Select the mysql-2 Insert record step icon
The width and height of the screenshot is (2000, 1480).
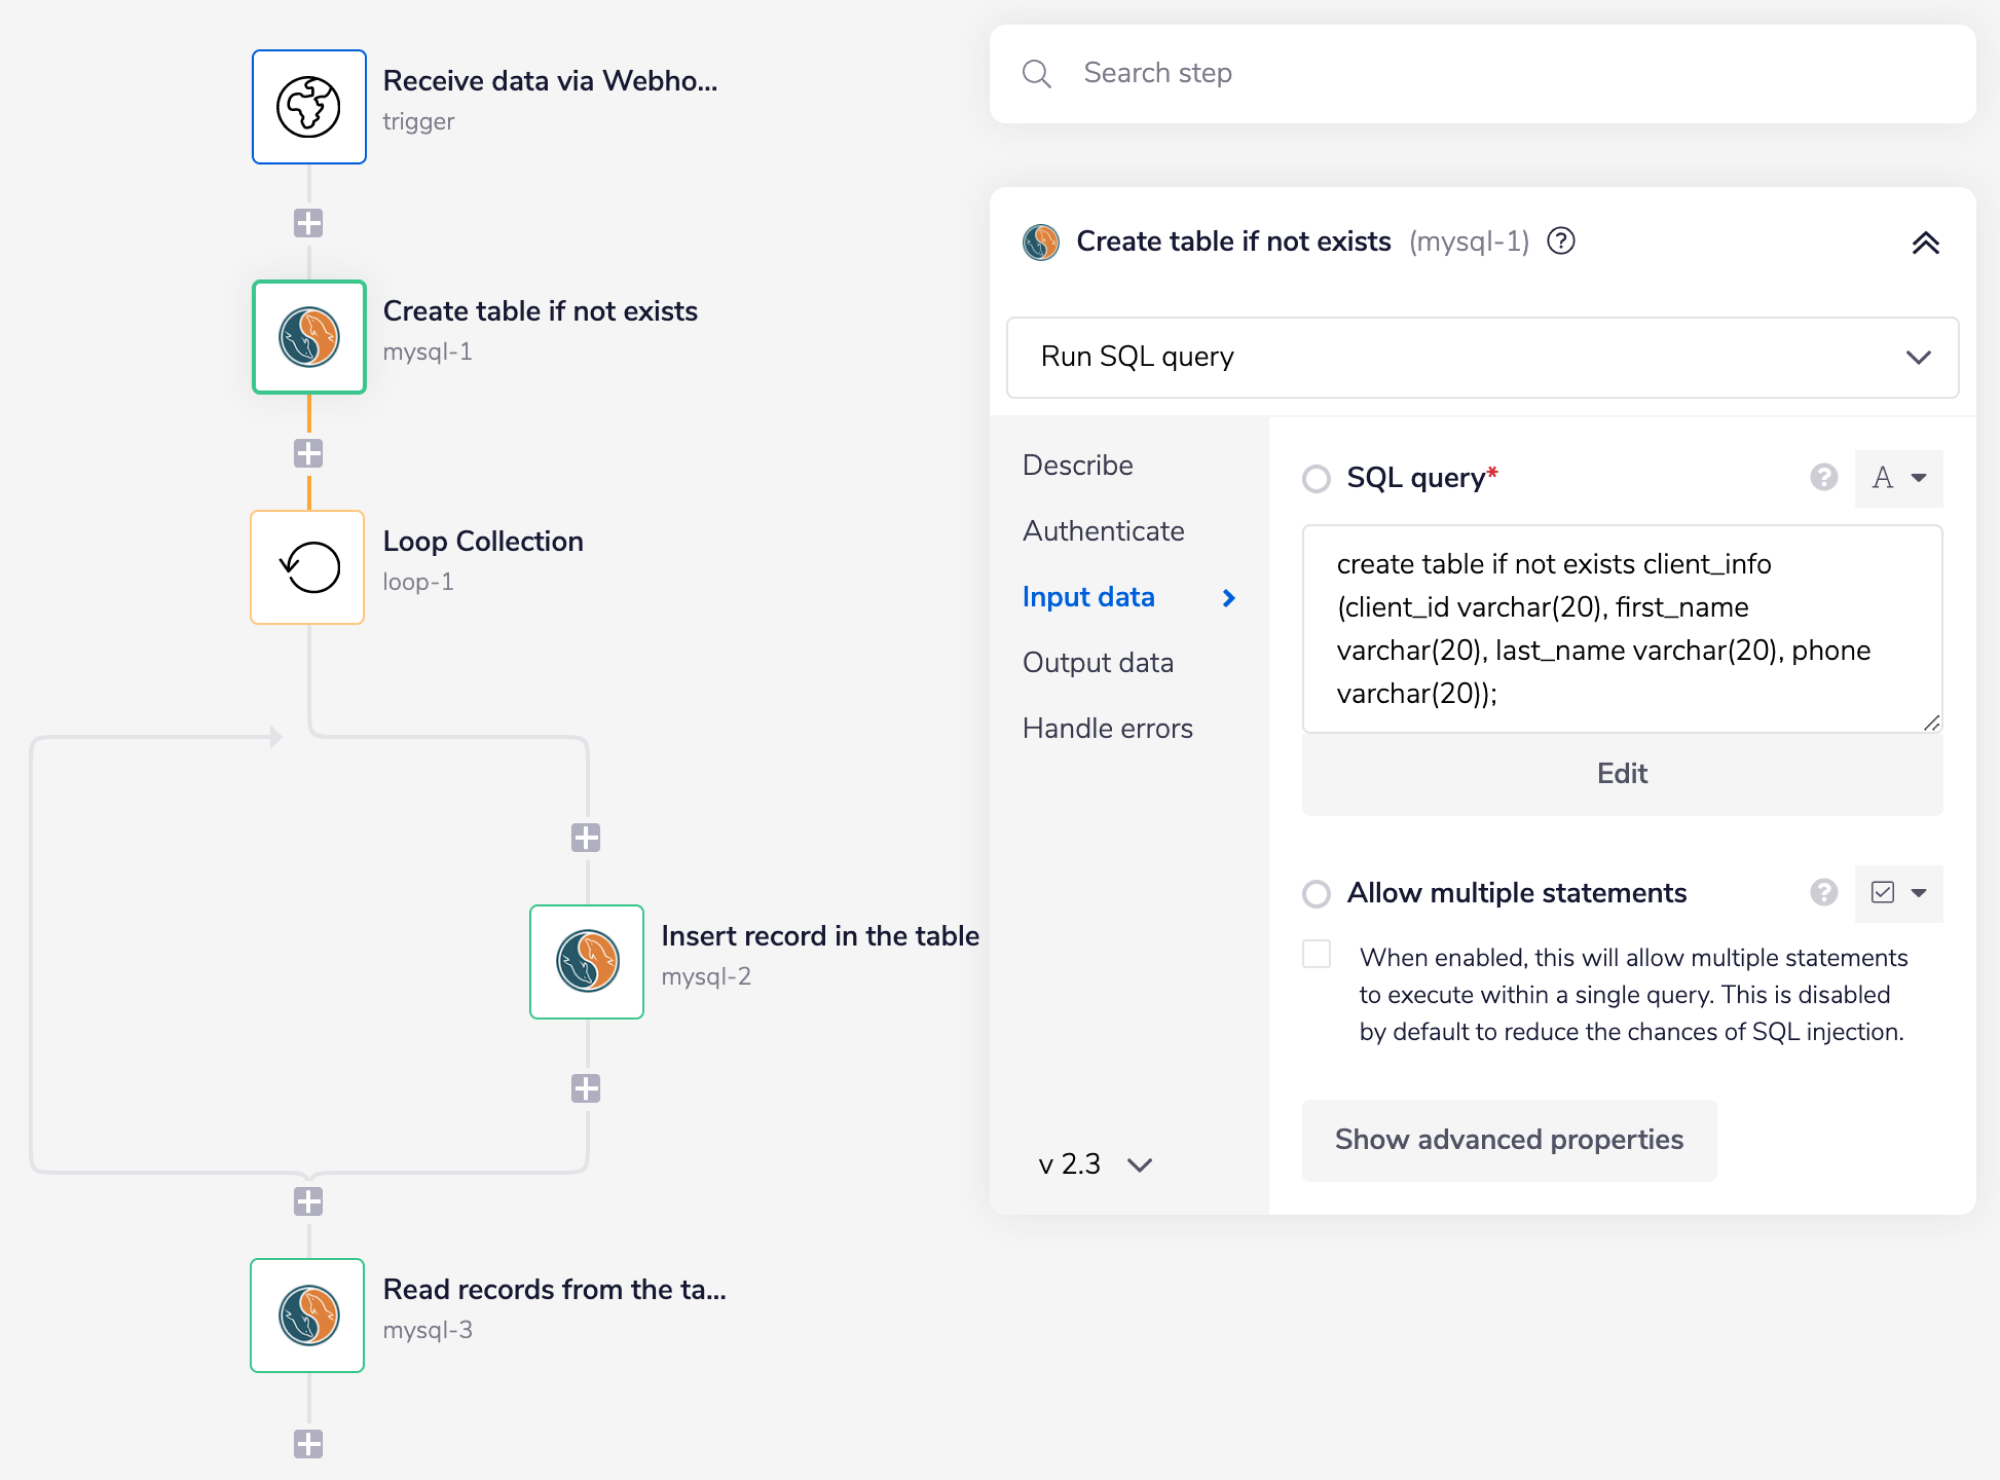point(587,961)
